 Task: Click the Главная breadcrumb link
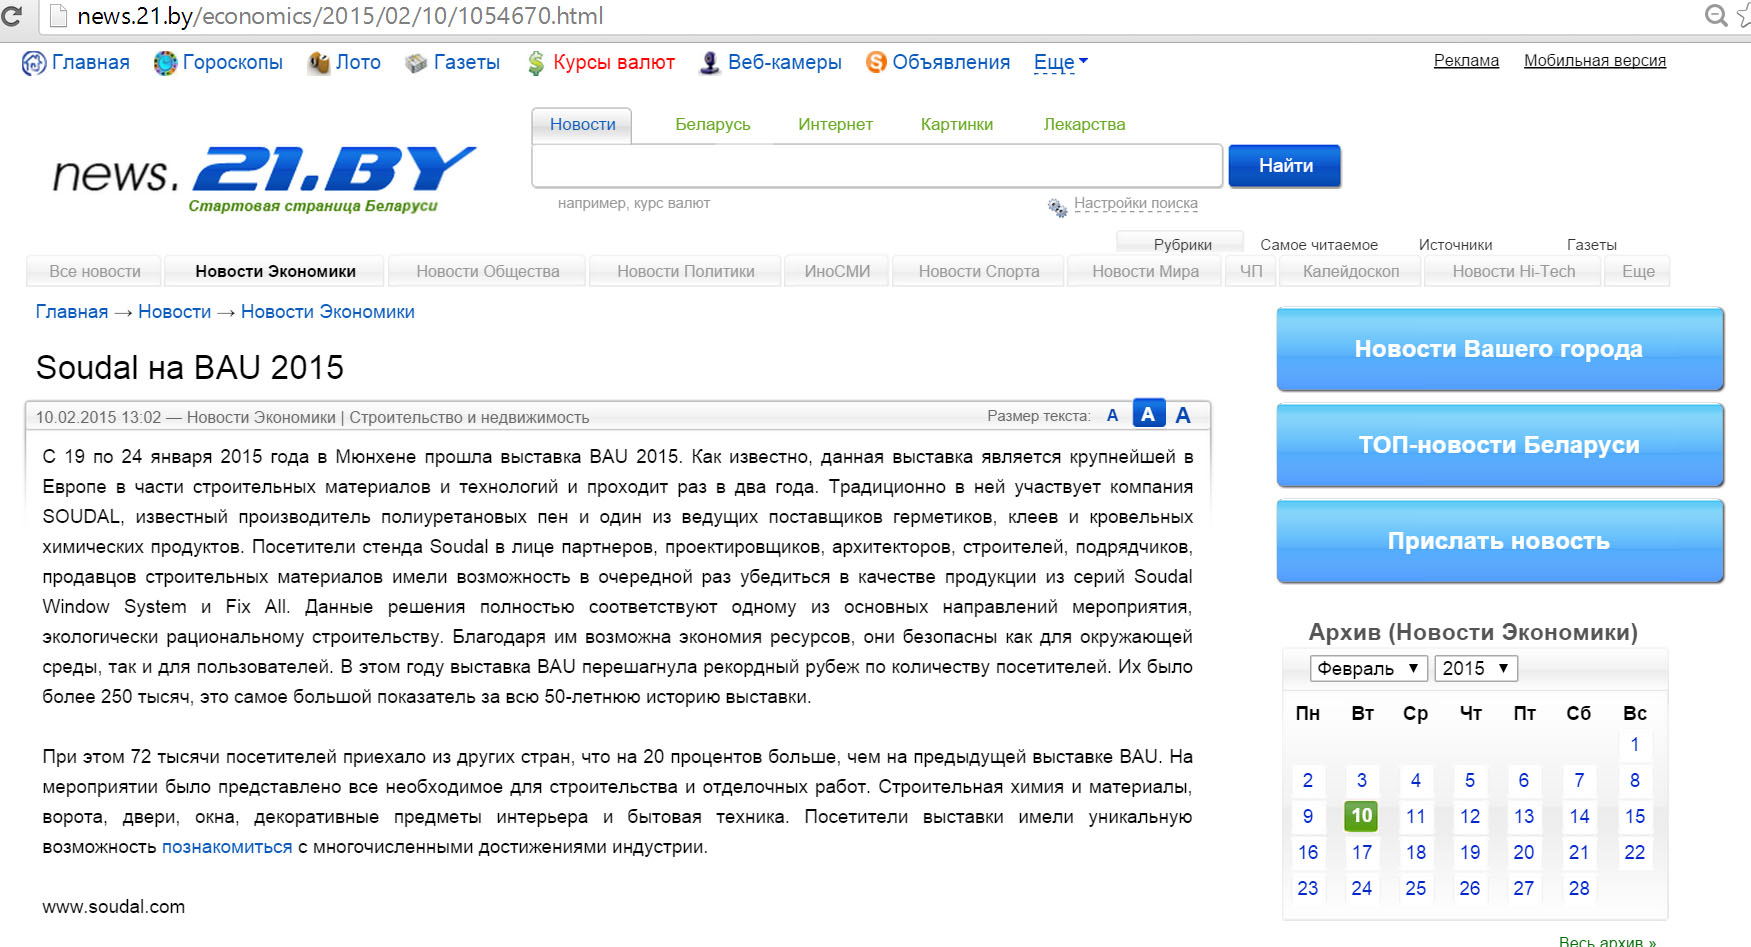click(72, 312)
